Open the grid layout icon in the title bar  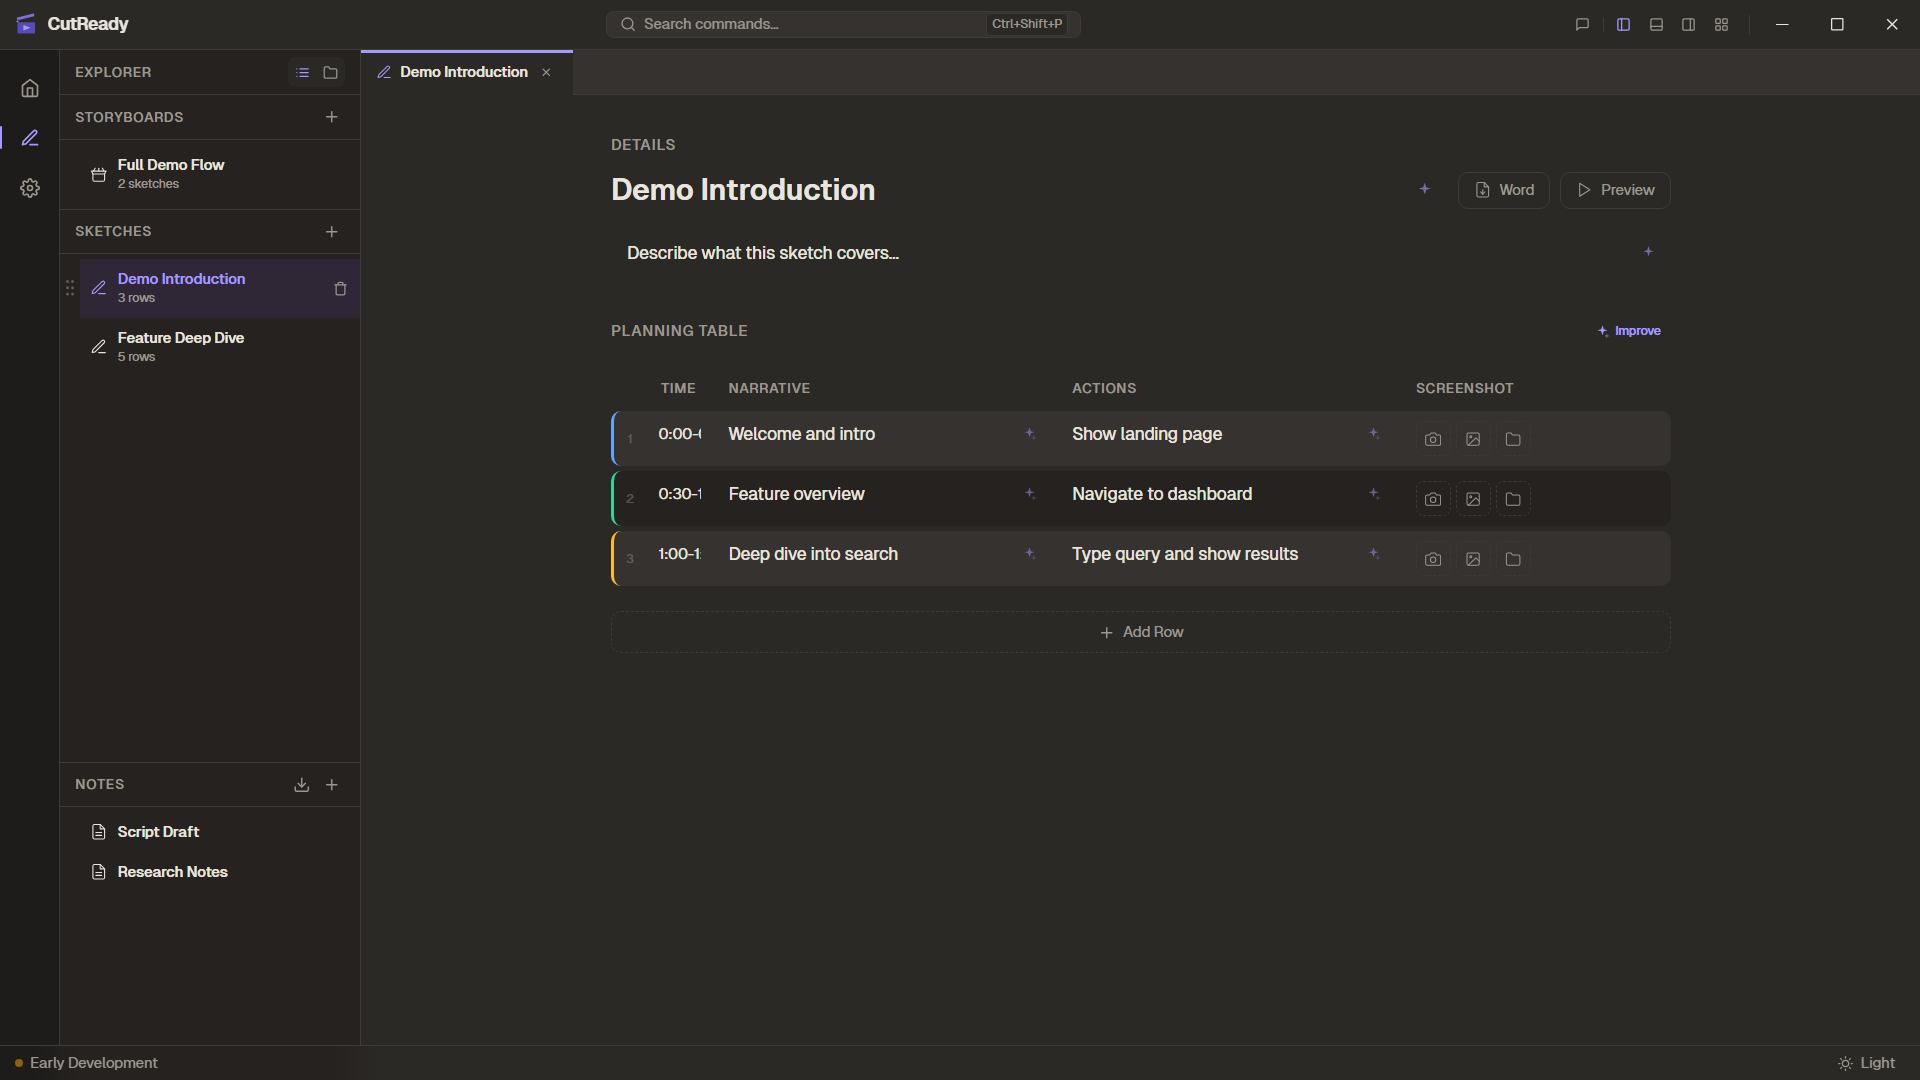[x=1721, y=24]
